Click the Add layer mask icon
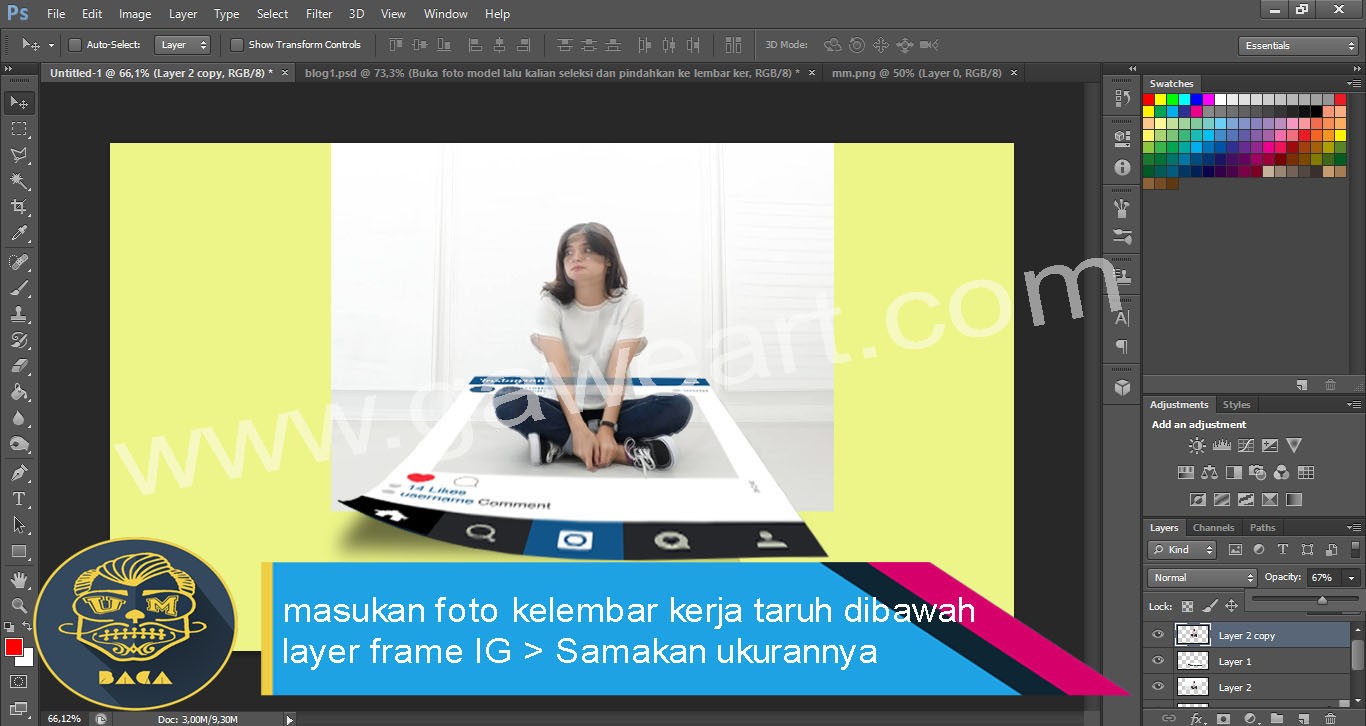The image size is (1366, 726). click(1222, 718)
